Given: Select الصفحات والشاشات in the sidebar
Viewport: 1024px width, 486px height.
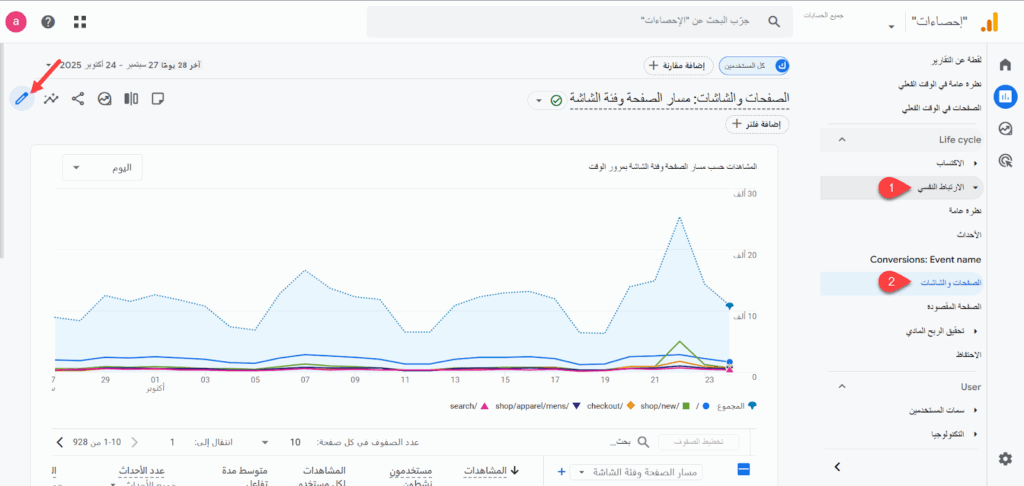Looking at the screenshot, I should [x=947, y=283].
